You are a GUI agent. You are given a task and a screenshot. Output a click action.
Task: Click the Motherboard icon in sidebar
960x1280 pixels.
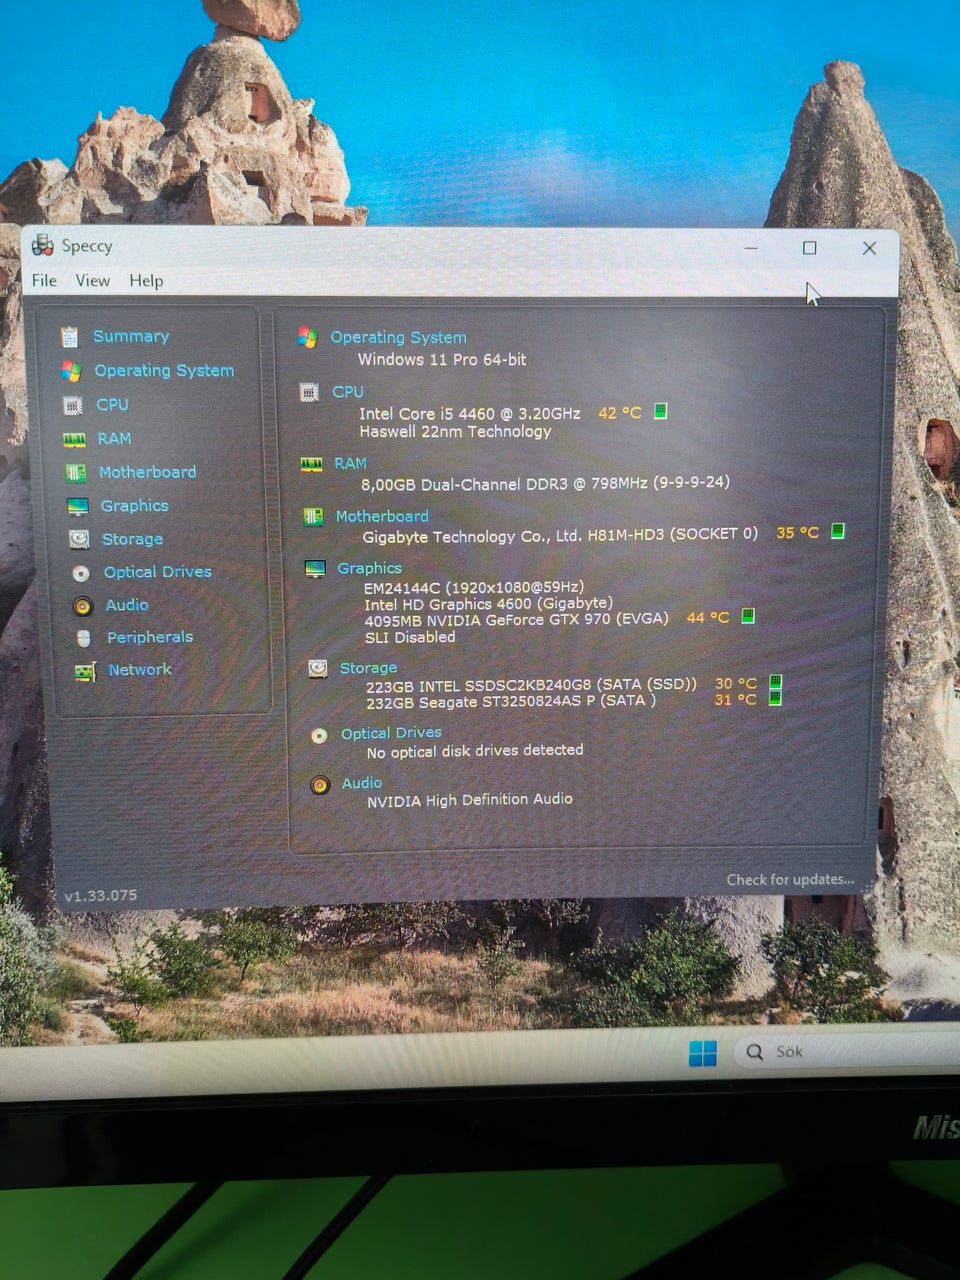coord(76,472)
